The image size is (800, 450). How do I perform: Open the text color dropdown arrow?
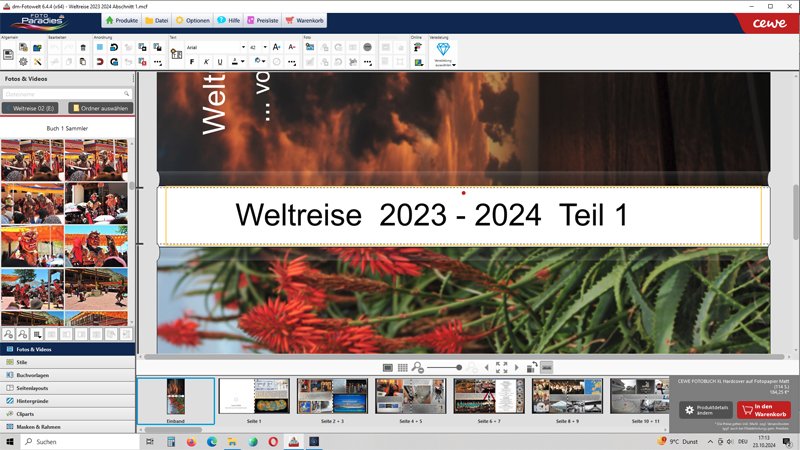click(242, 62)
